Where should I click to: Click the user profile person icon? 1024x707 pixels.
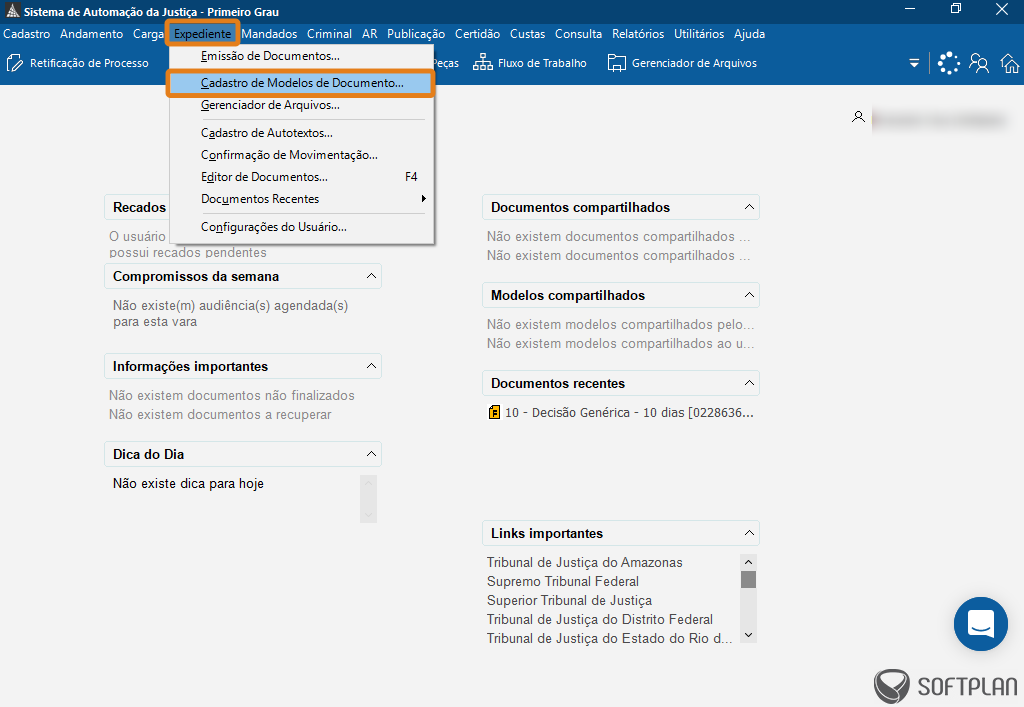[x=858, y=117]
